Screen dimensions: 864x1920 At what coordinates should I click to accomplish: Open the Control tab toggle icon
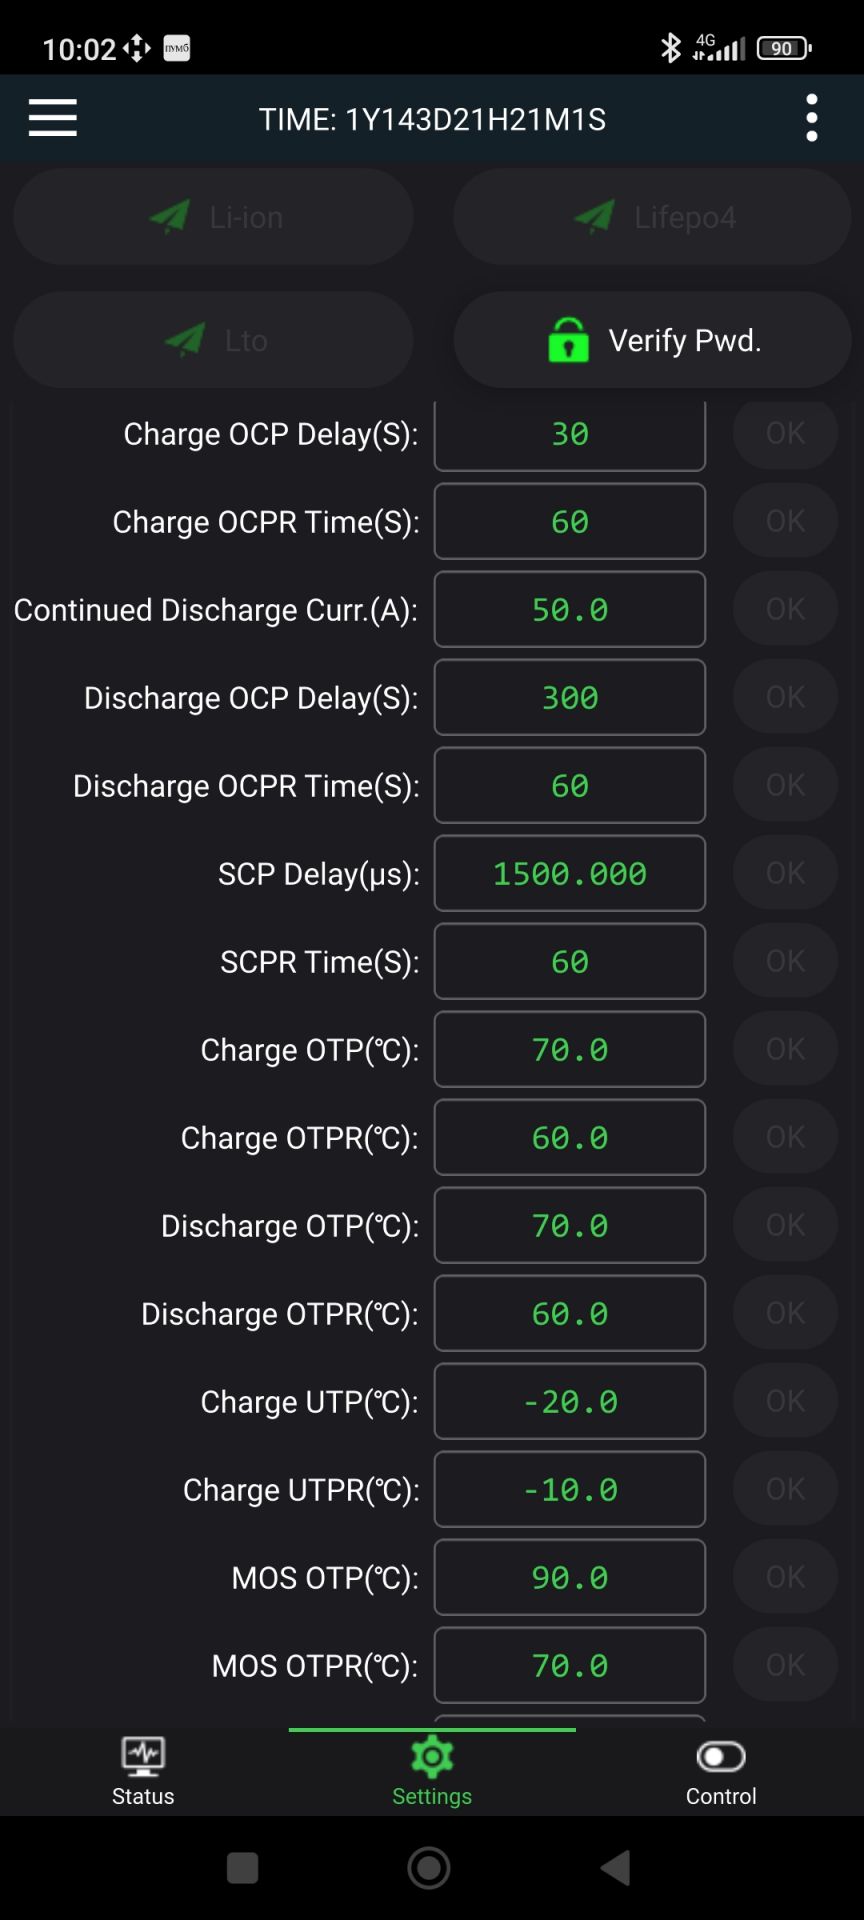pyautogui.click(x=721, y=1757)
